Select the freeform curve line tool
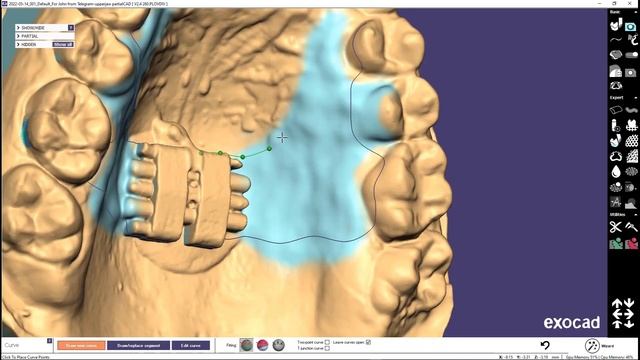640x360 pixels. pos(616,40)
